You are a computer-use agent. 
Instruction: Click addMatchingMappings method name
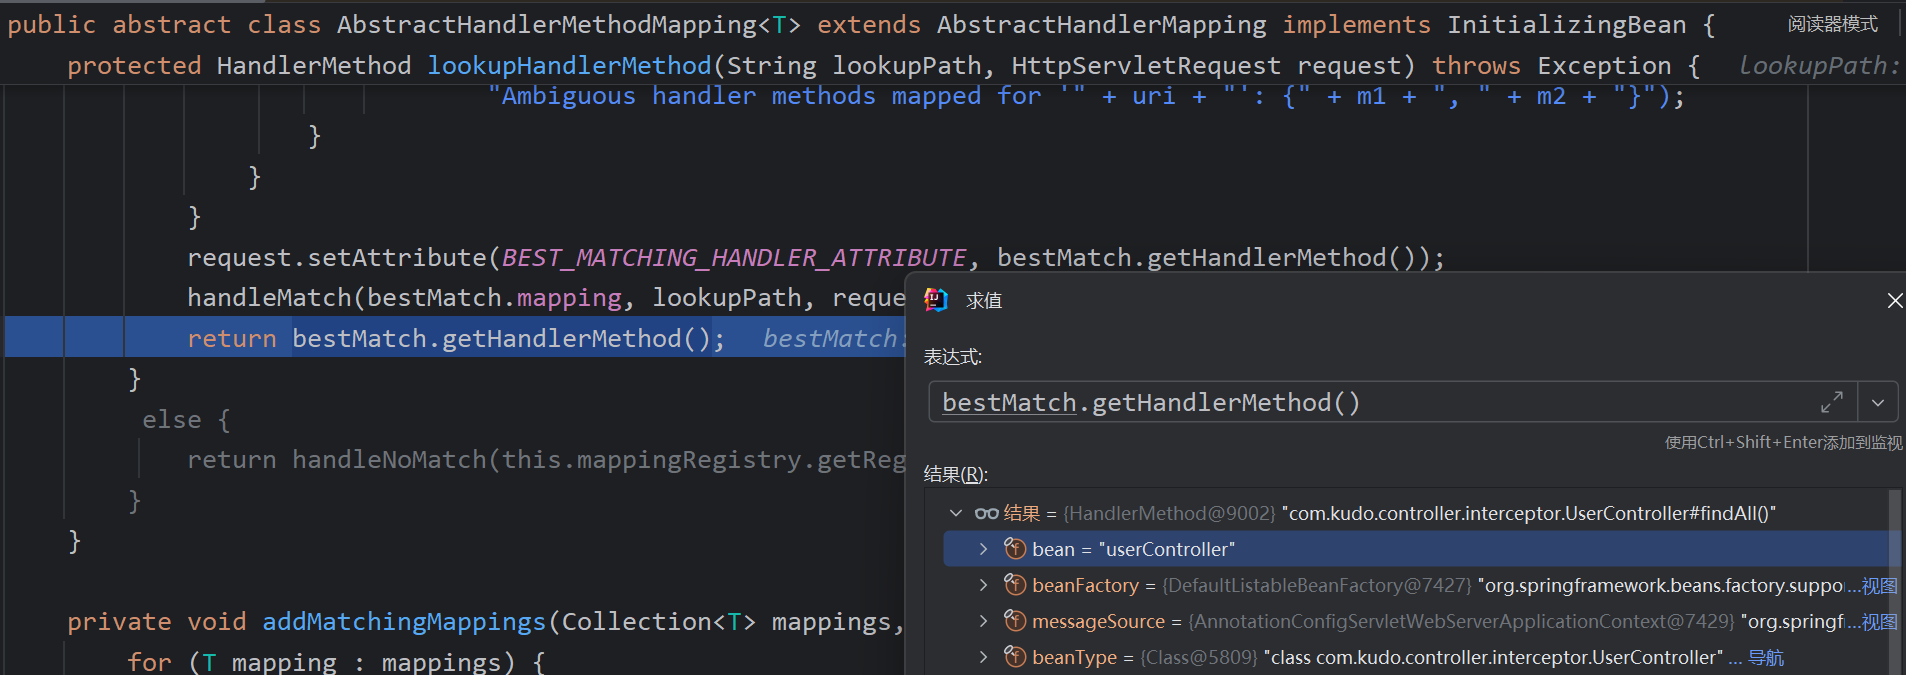[404, 622]
